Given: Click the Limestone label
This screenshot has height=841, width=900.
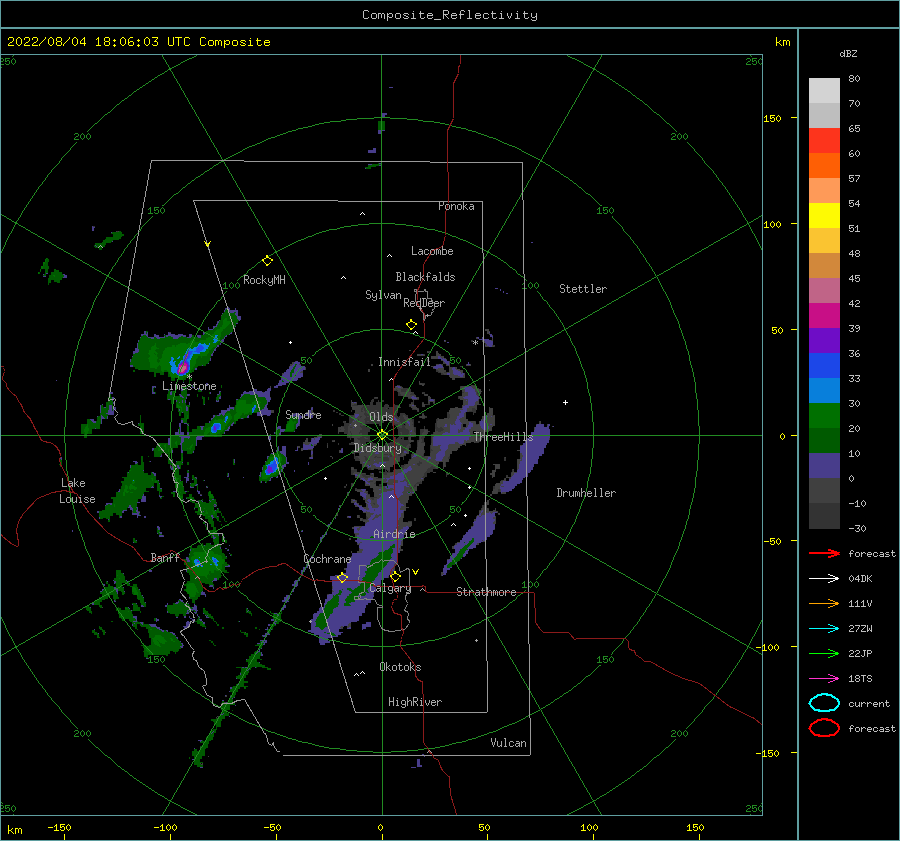Looking at the screenshot, I should click(189, 386).
